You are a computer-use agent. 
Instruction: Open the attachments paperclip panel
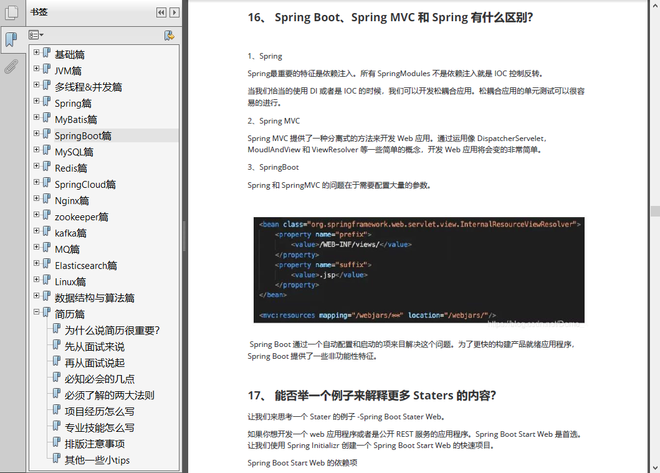[x=11, y=67]
